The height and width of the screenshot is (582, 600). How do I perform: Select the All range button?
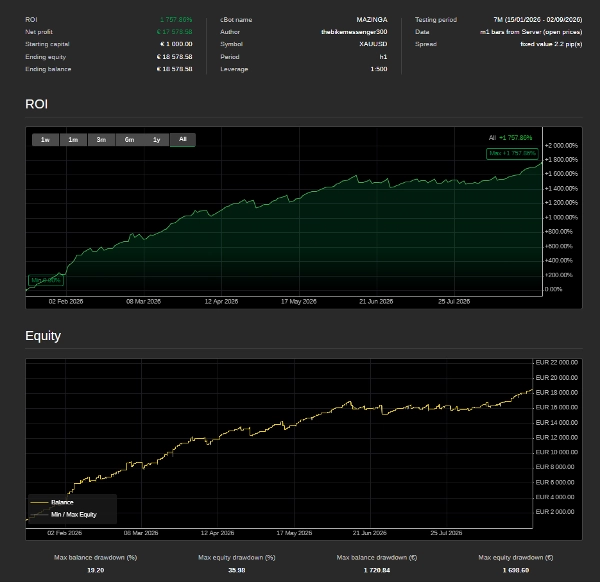click(x=183, y=139)
